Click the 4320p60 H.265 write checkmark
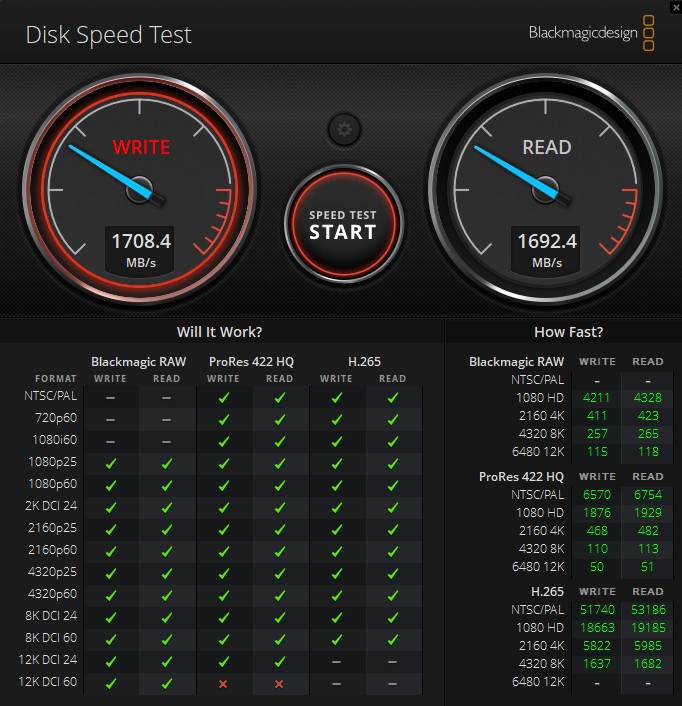Screen dimensions: 682x706 tap(336, 595)
